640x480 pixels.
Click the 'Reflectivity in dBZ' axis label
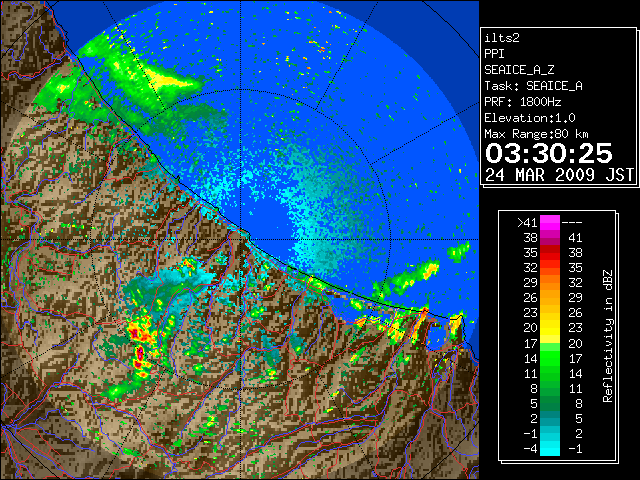point(607,336)
